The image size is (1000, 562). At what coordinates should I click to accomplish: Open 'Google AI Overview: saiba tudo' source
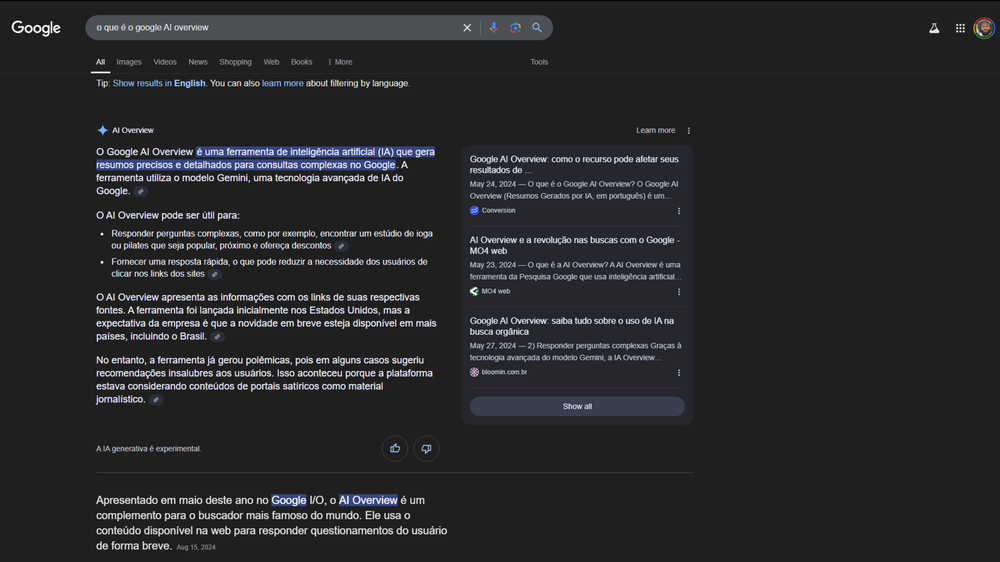pos(571,326)
